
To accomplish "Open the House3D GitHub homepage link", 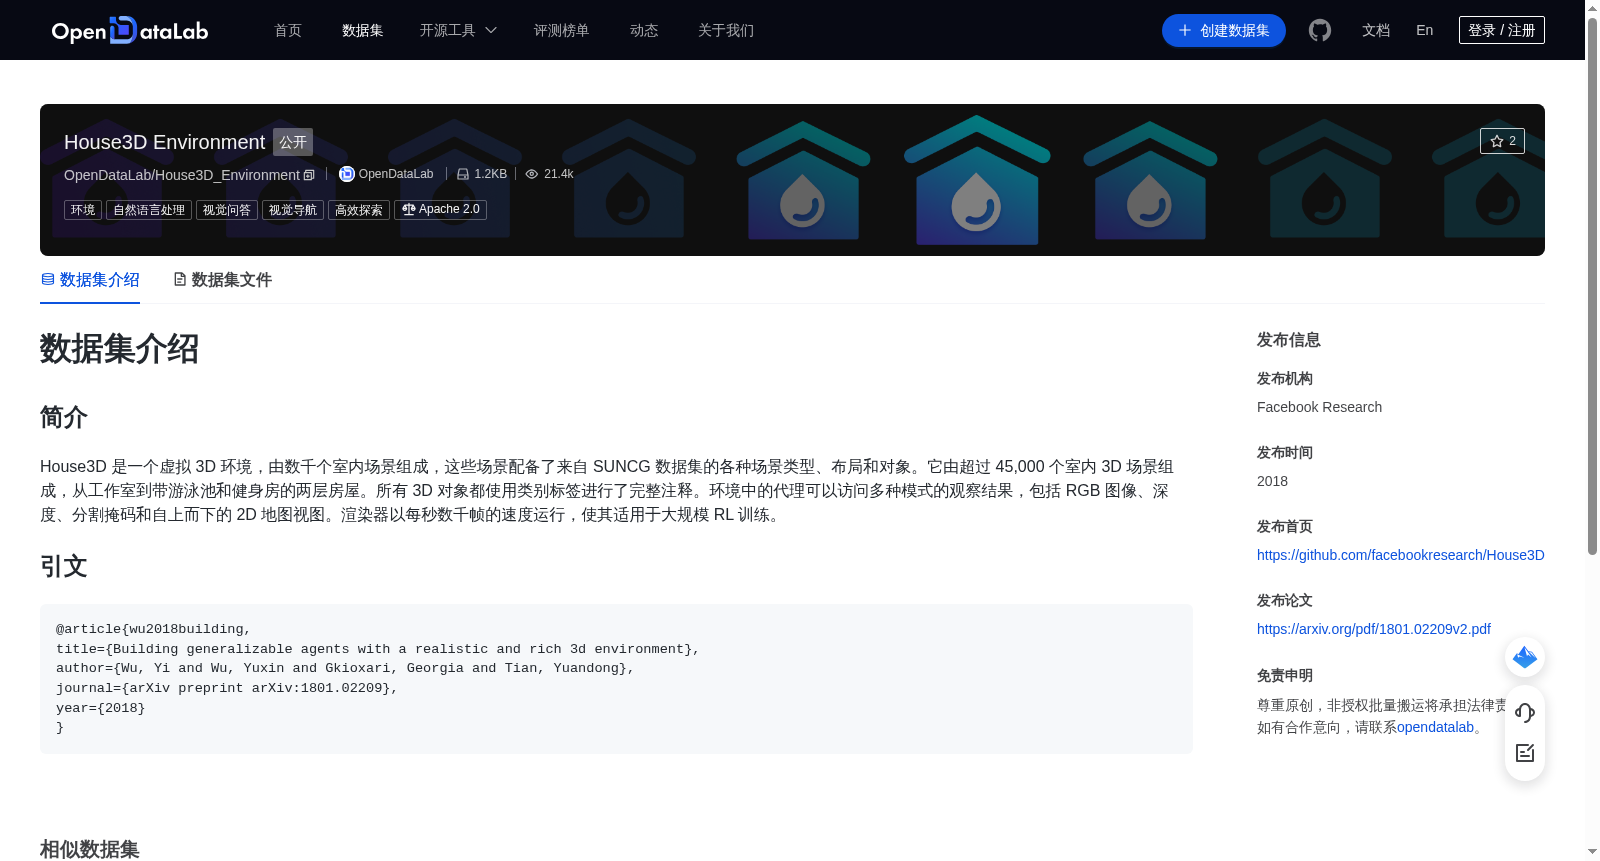I will (x=1400, y=555).
